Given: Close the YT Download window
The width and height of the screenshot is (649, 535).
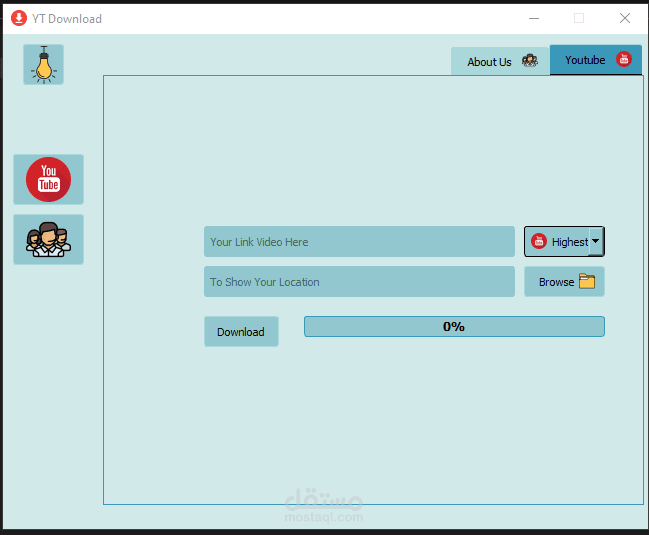Looking at the screenshot, I should tap(625, 18).
